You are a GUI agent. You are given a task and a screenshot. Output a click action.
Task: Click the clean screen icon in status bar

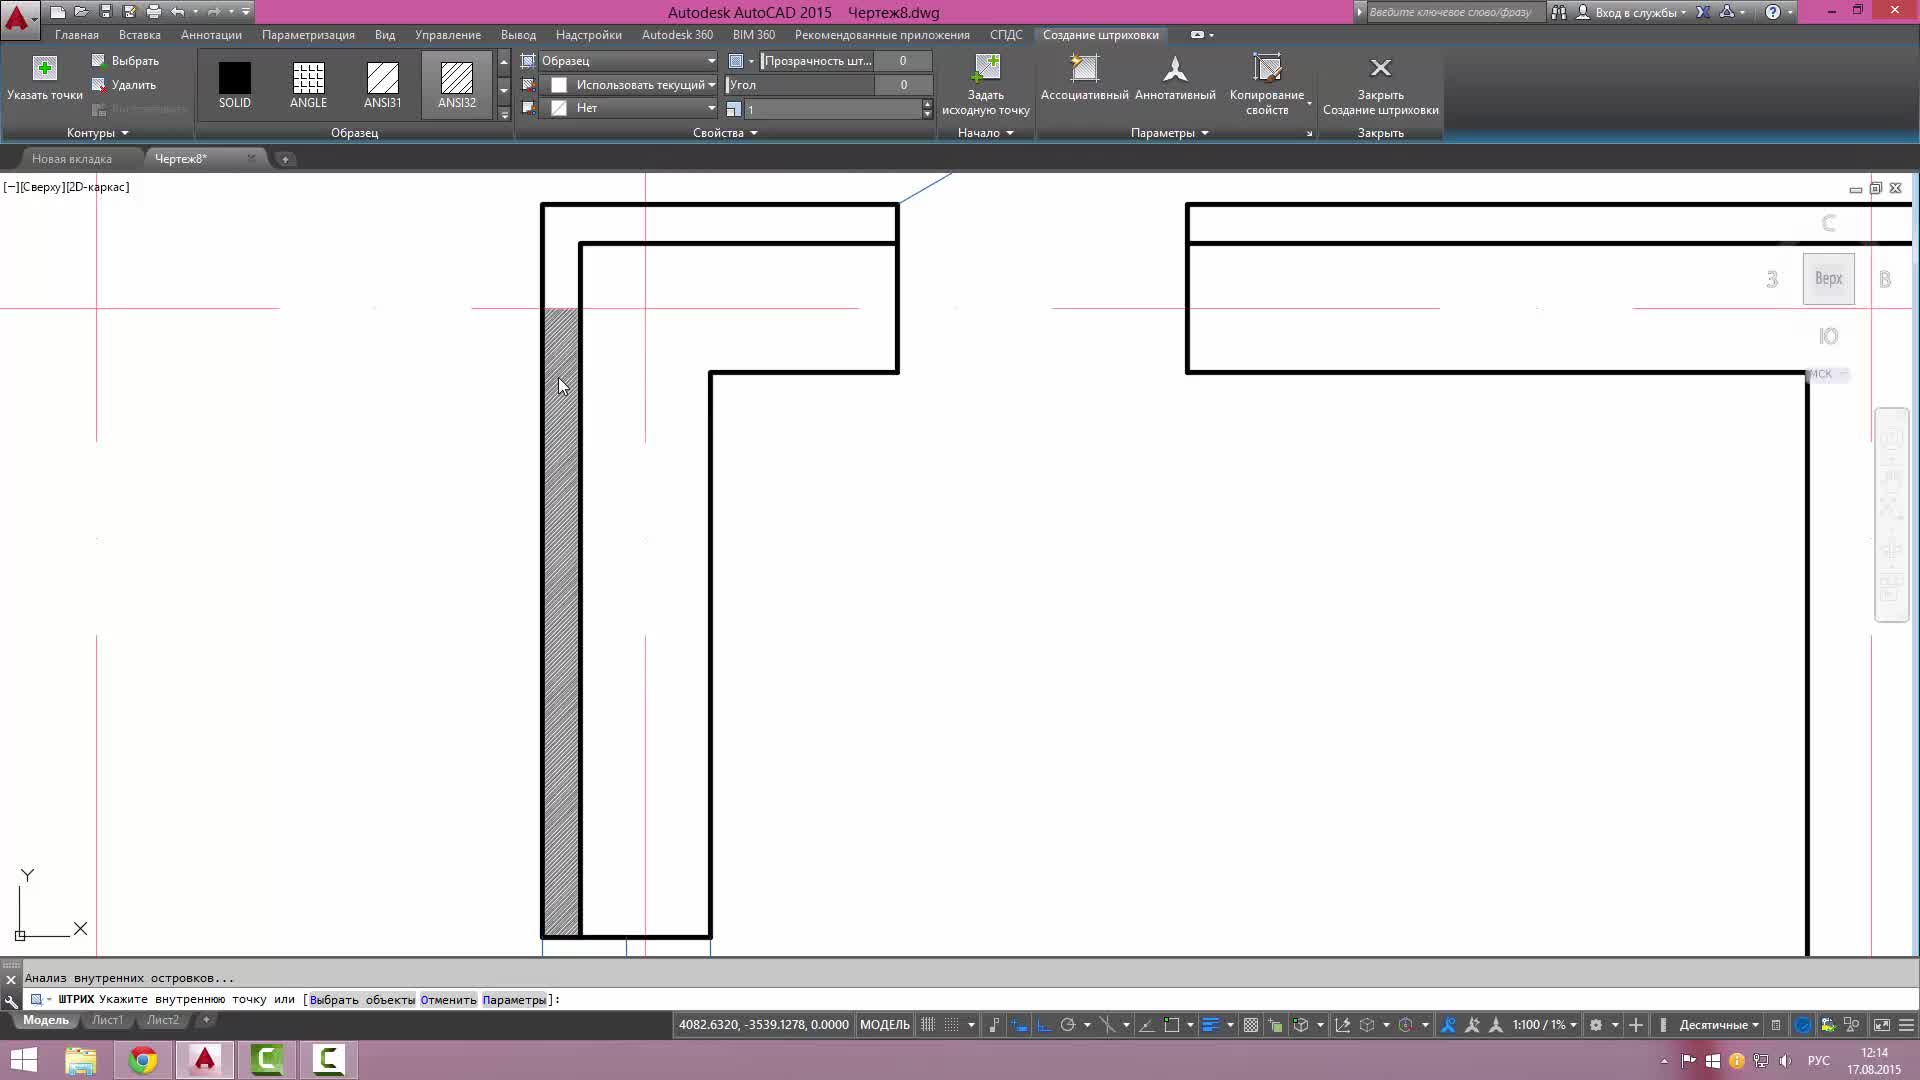[x=1882, y=1025]
